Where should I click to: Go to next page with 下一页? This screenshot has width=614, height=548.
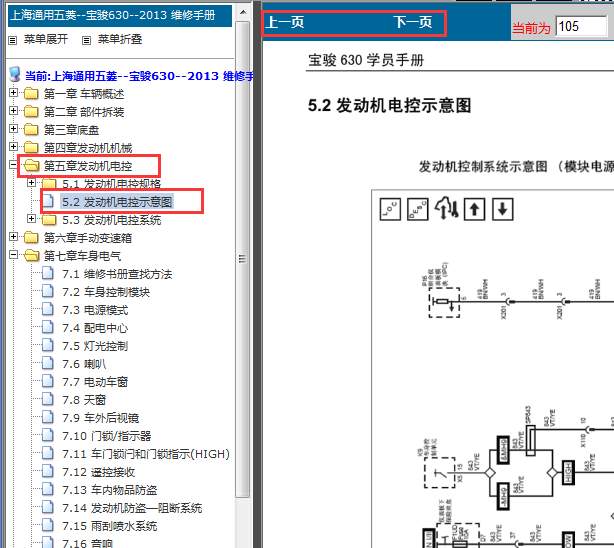coord(413,22)
